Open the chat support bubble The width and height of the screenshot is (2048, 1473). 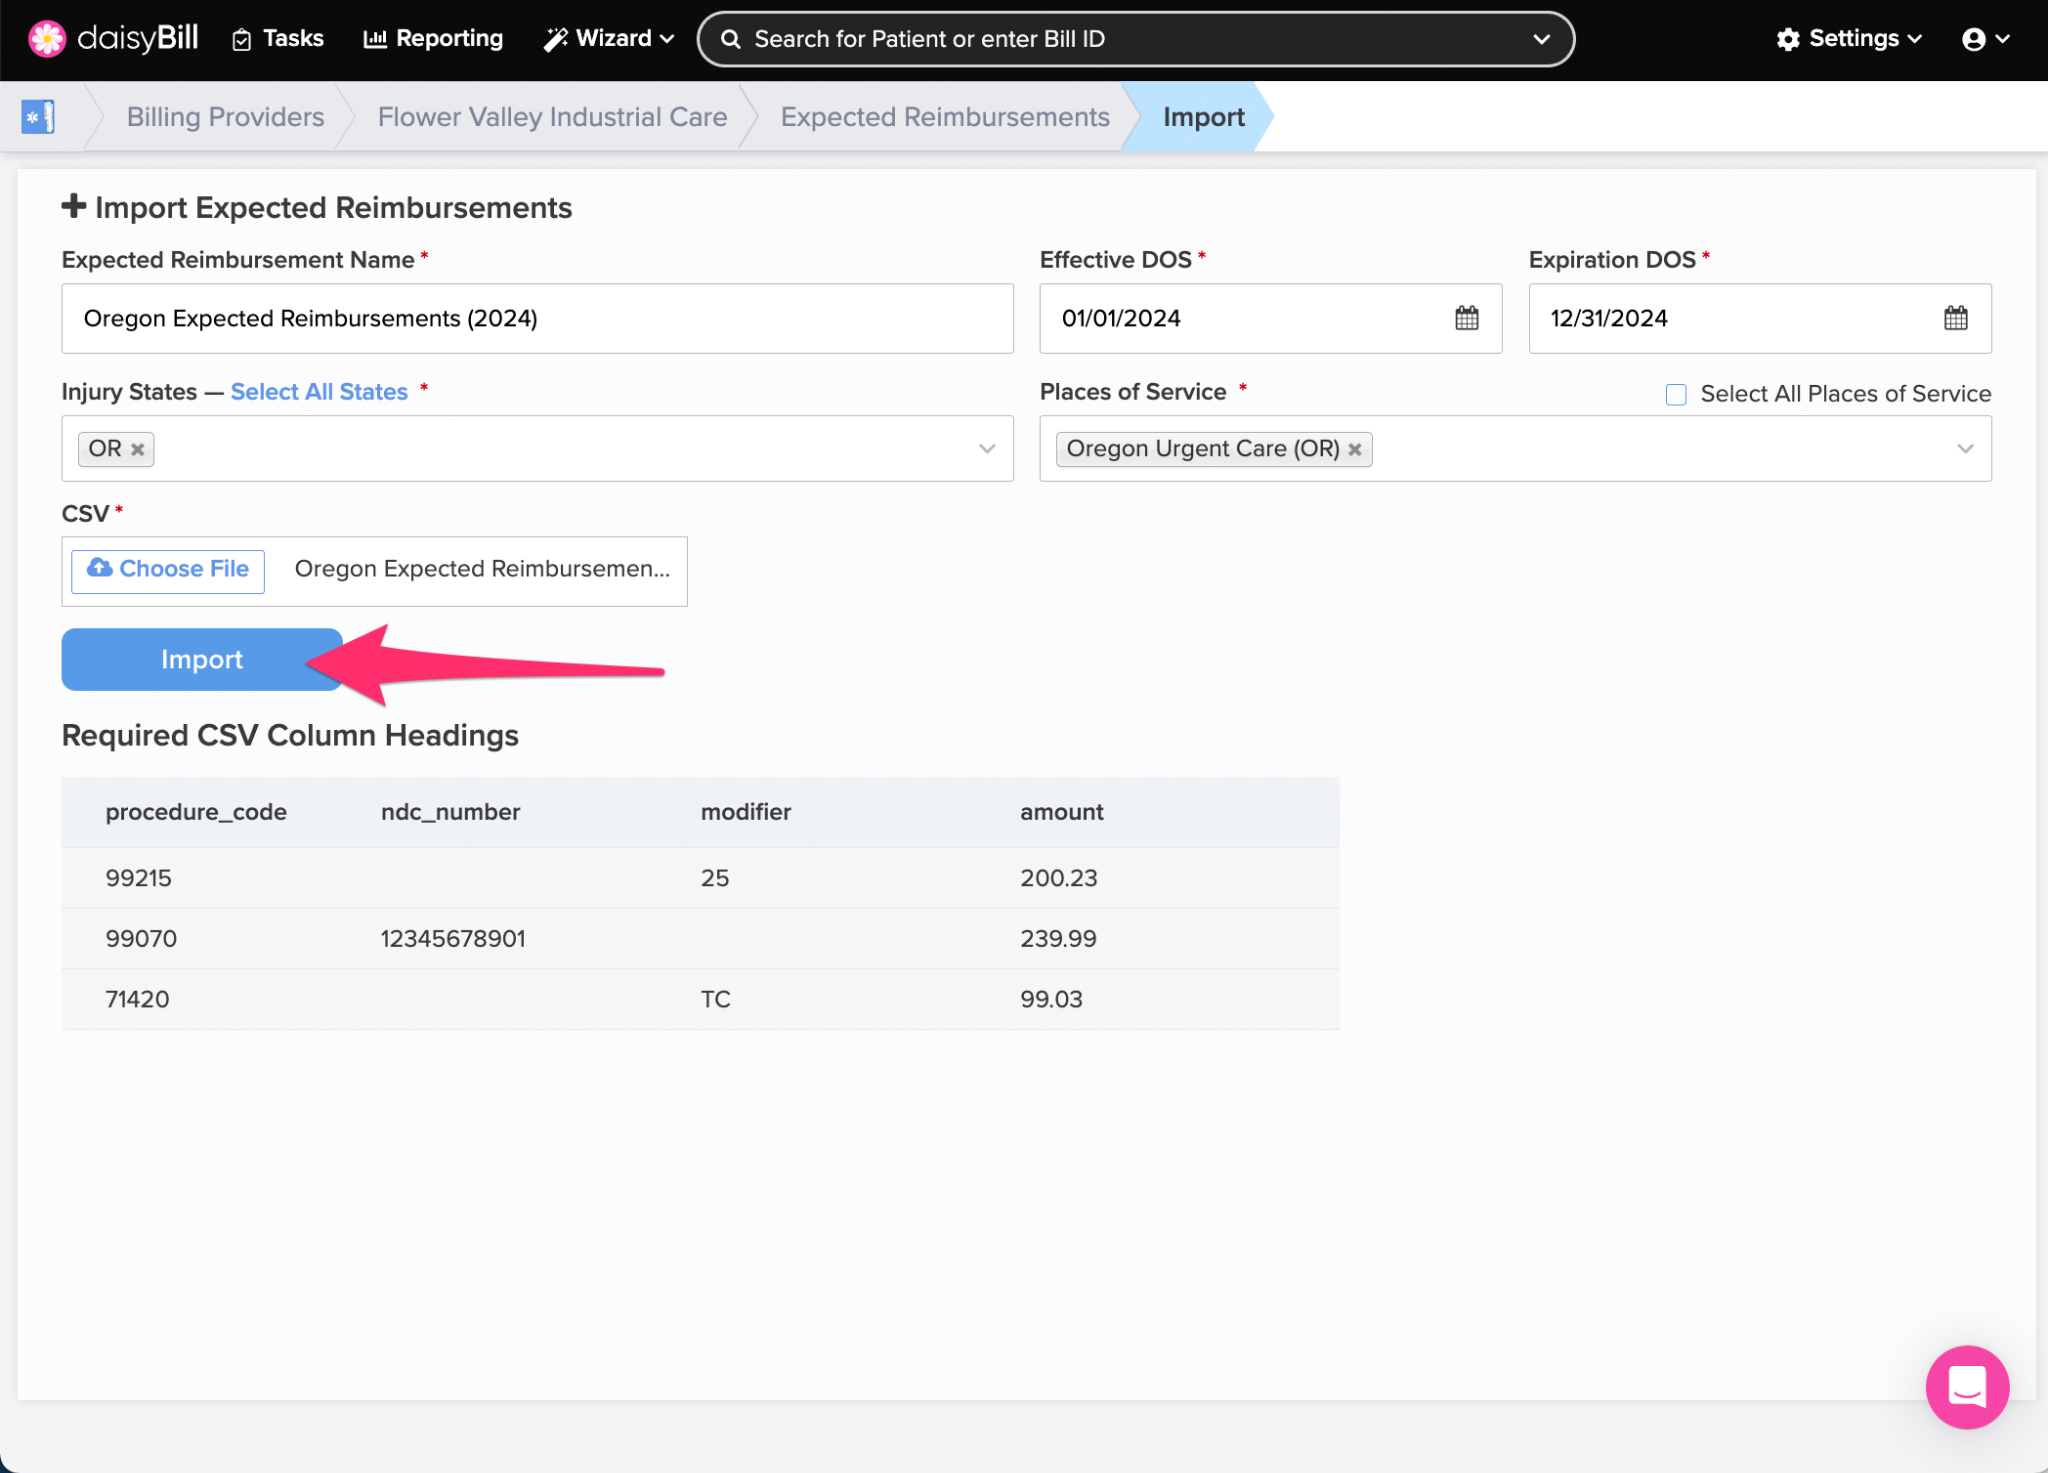(x=1966, y=1386)
